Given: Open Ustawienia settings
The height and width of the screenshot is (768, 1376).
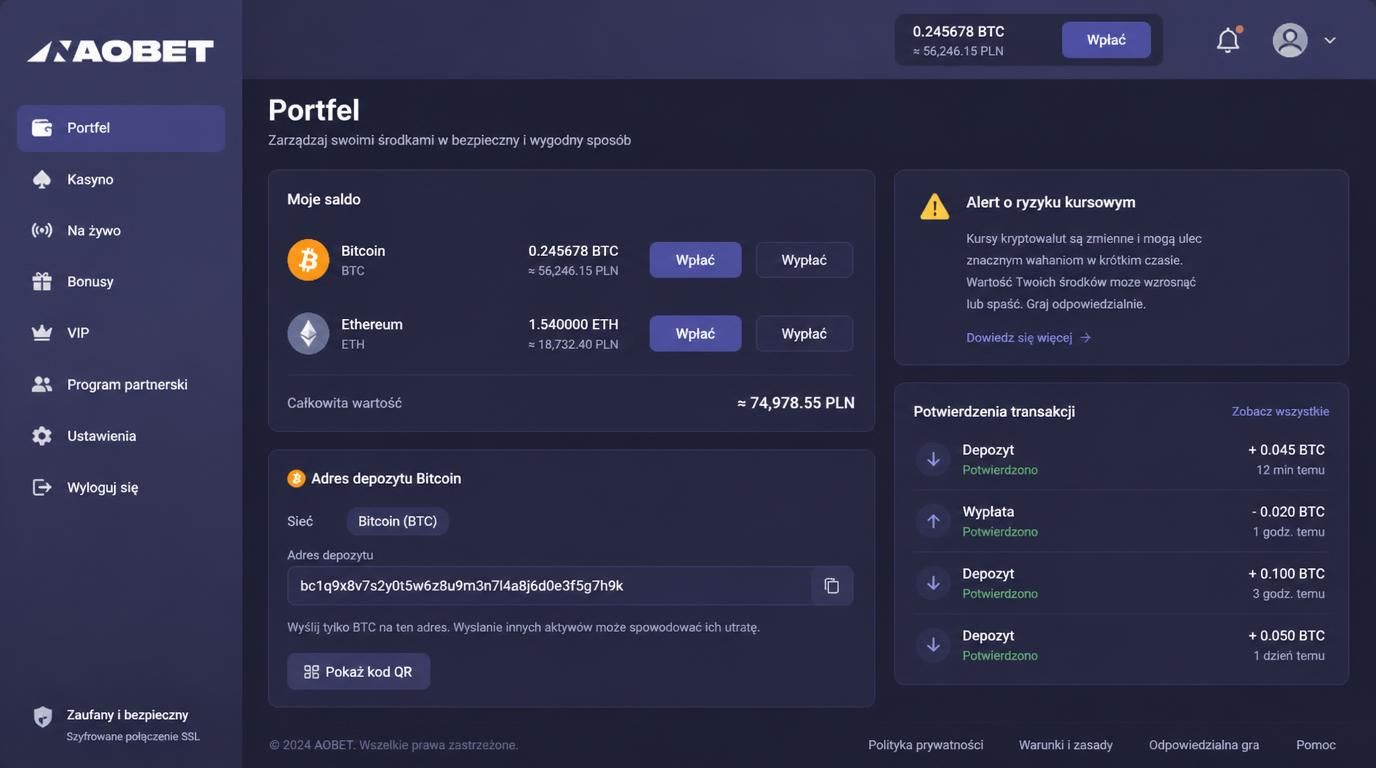Looking at the screenshot, I should 121,436.
